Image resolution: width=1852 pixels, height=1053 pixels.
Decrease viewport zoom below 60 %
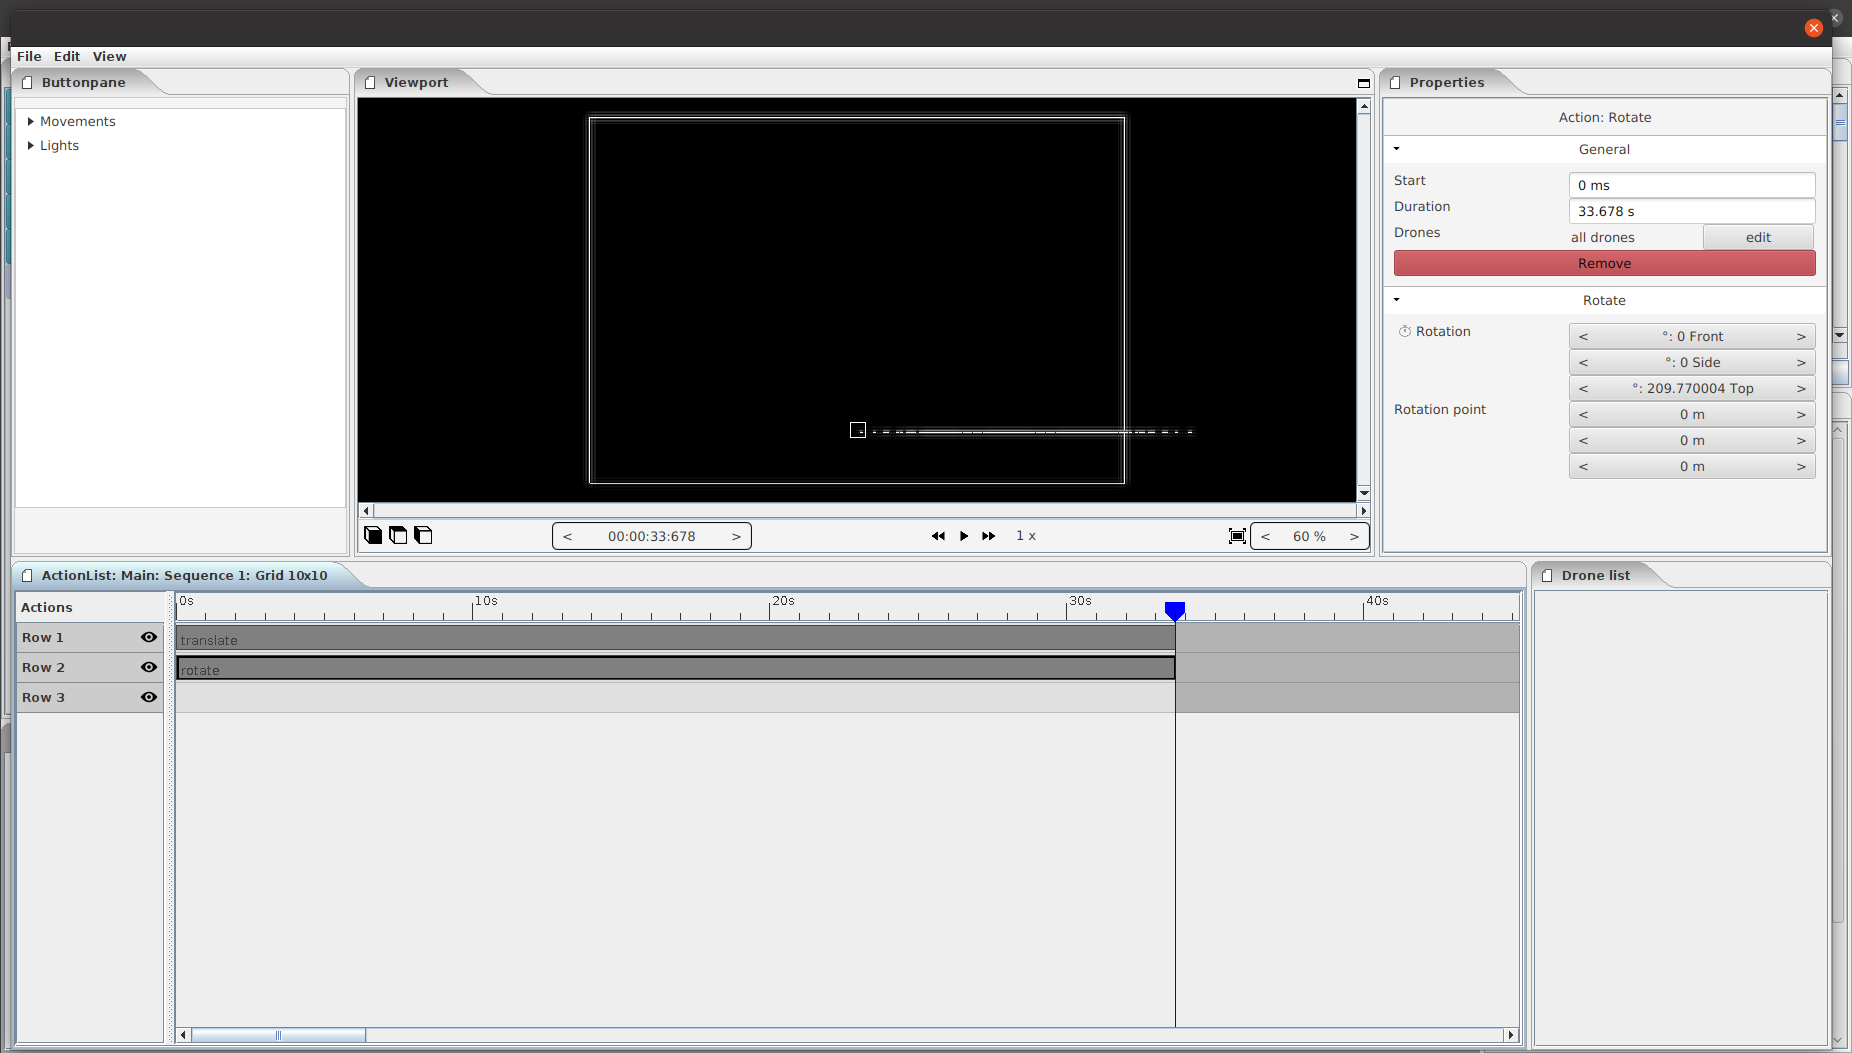pyautogui.click(x=1265, y=536)
